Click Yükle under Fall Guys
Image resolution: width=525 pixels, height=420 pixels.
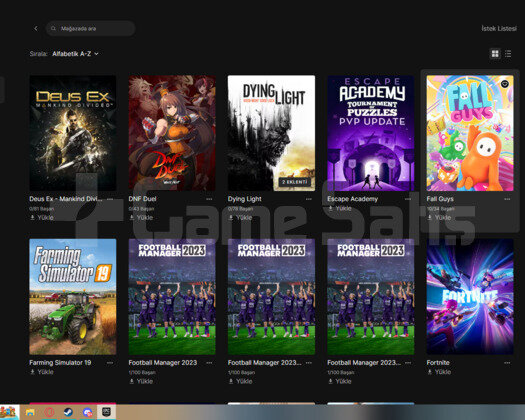pyautogui.click(x=439, y=218)
